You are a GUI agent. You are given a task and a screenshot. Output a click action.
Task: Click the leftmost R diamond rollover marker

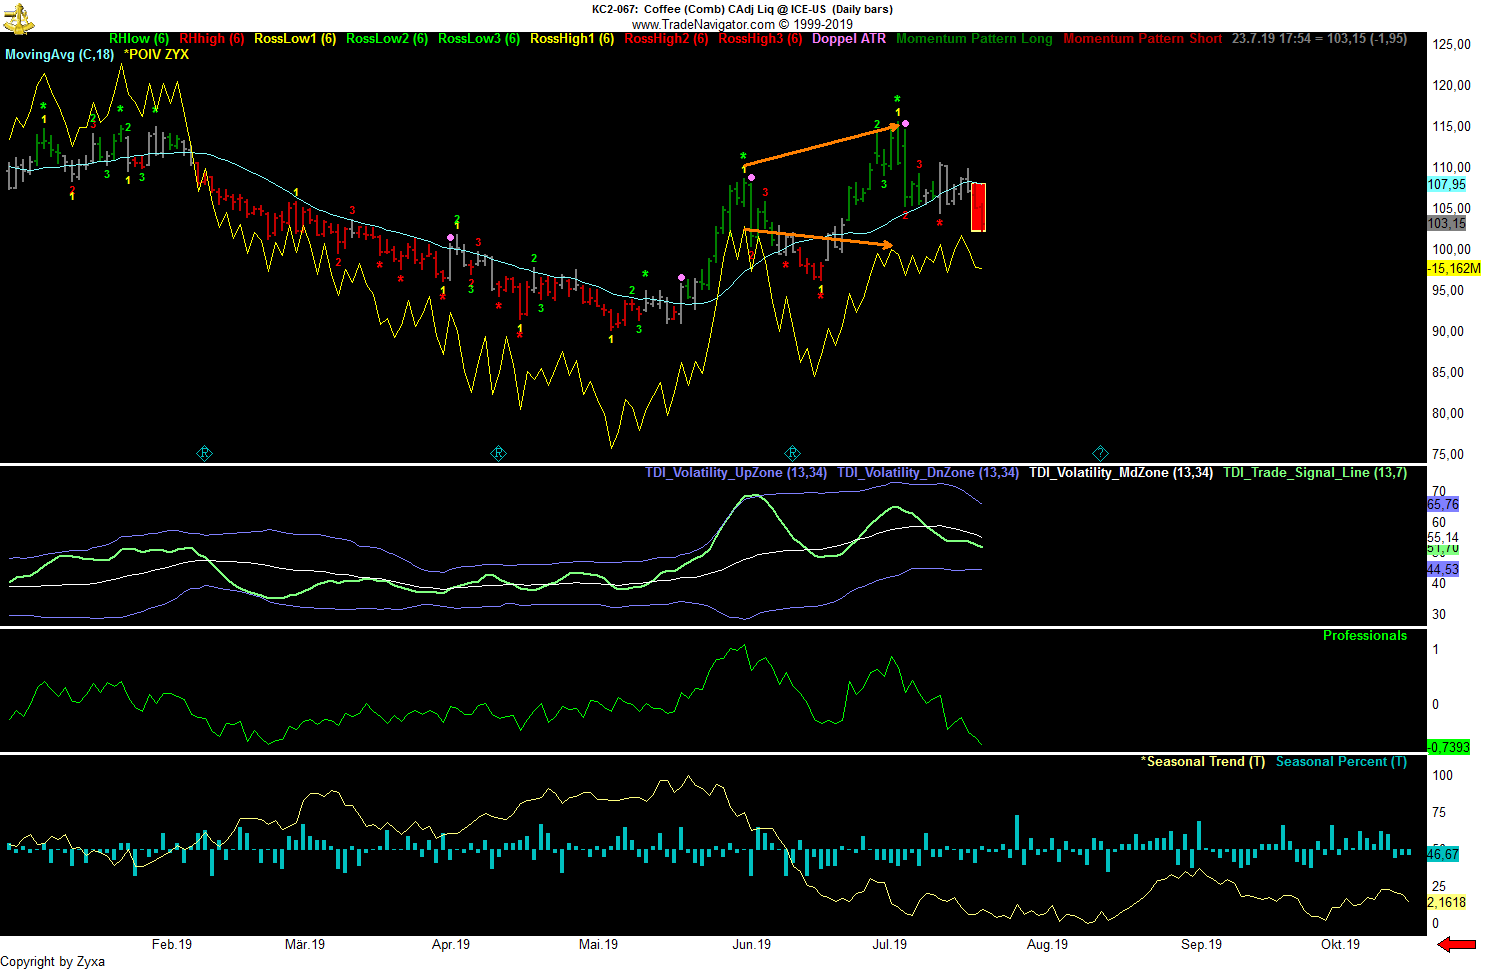[x=204, y=453]
